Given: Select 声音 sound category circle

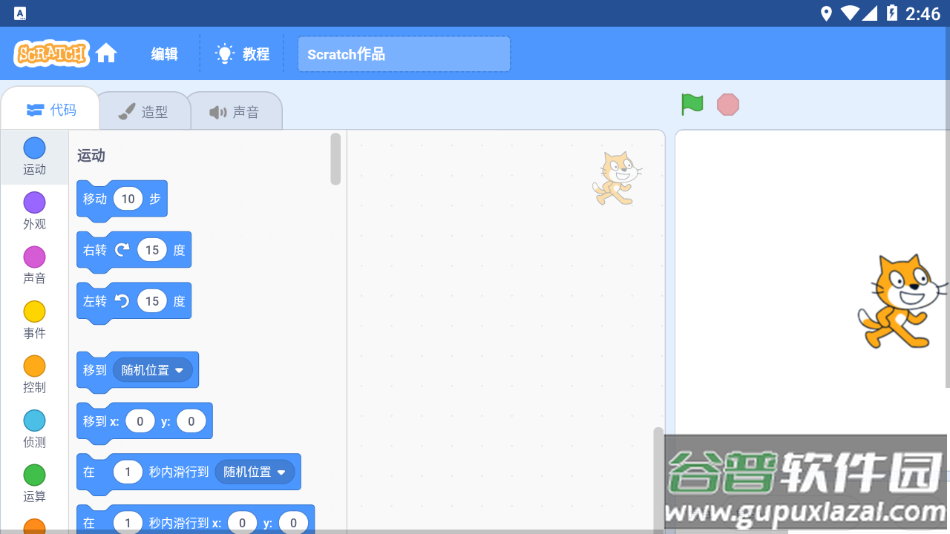Looking at the screenshot, I should coord(35,257).
